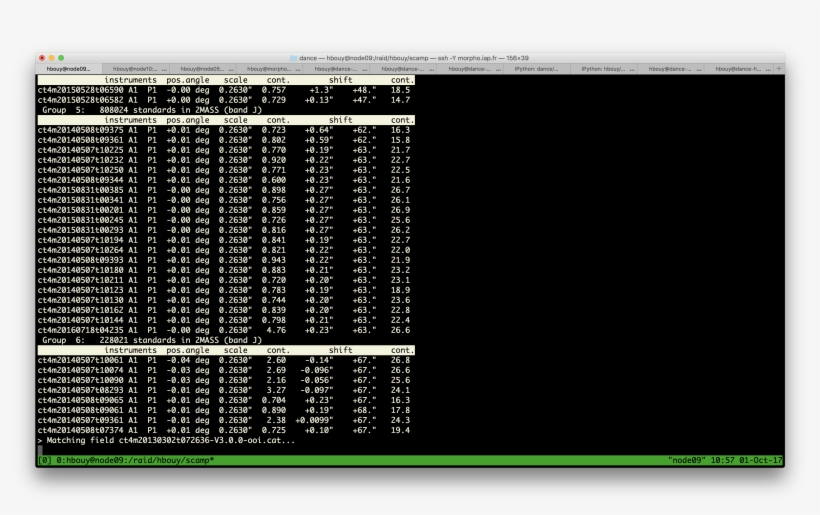The image size is (820, 515).
Task: Click the filename ct4m20140507t10180
Action: pos(81,270)
